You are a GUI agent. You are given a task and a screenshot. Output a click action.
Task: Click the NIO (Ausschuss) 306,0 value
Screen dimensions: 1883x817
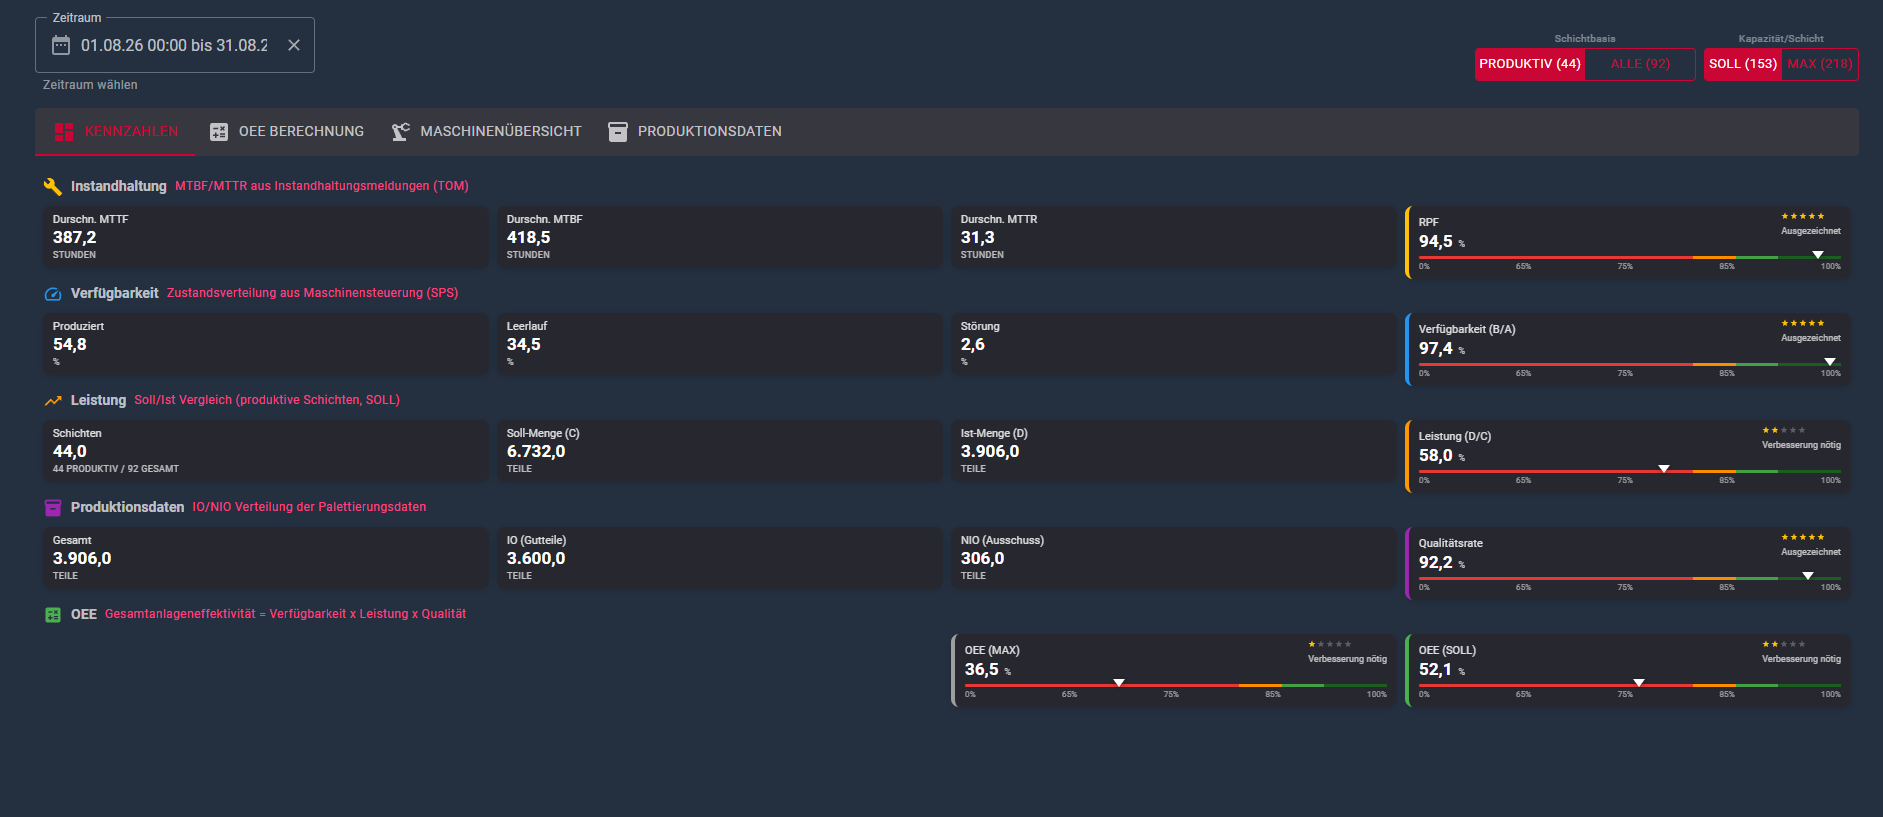(982, 559)
